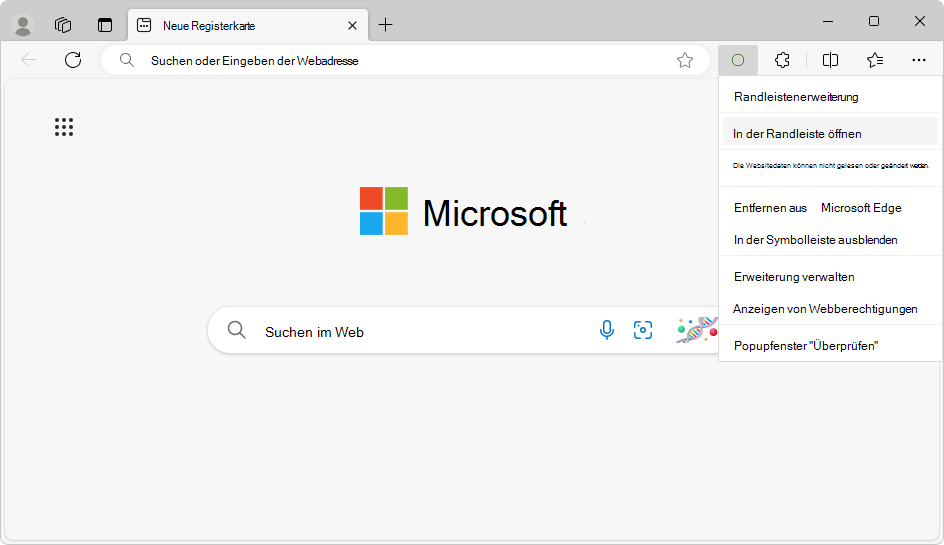Click the back navigation arrow
This screenshot has height=545, width=944.
coord(29,60)
